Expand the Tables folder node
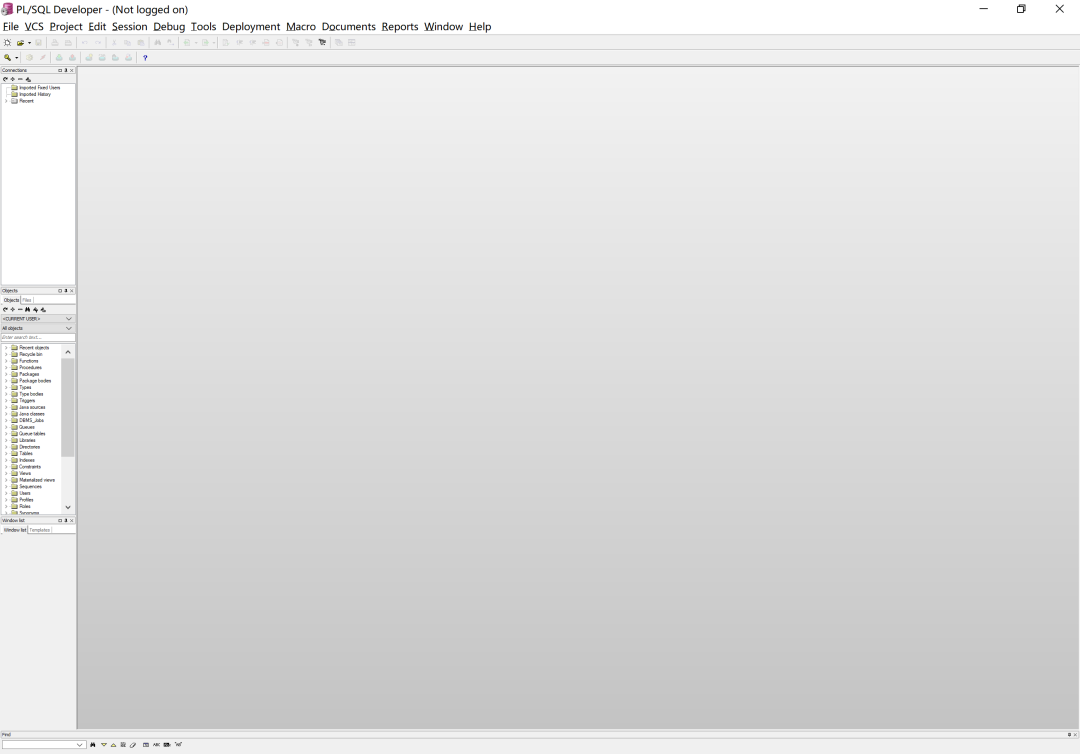1080x754 pixels. pos(6,454)
